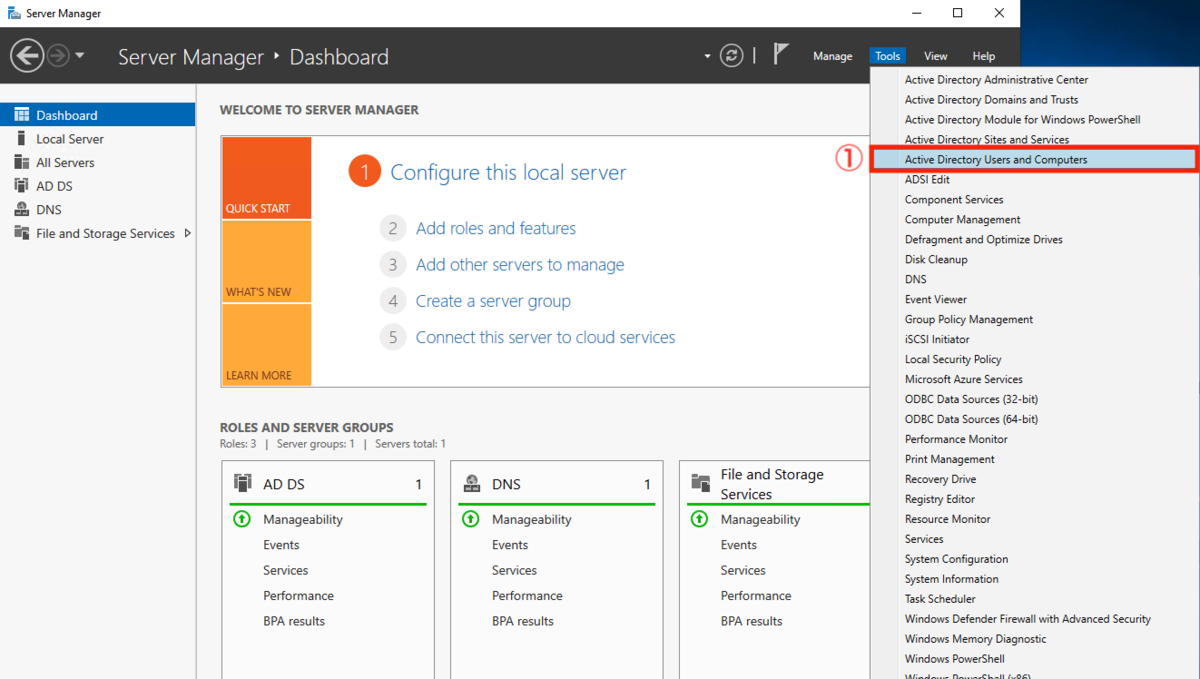Screen dimensions: 1200x679
Task: Click the back navigation arrow
Action: click(x=27, y=55)
